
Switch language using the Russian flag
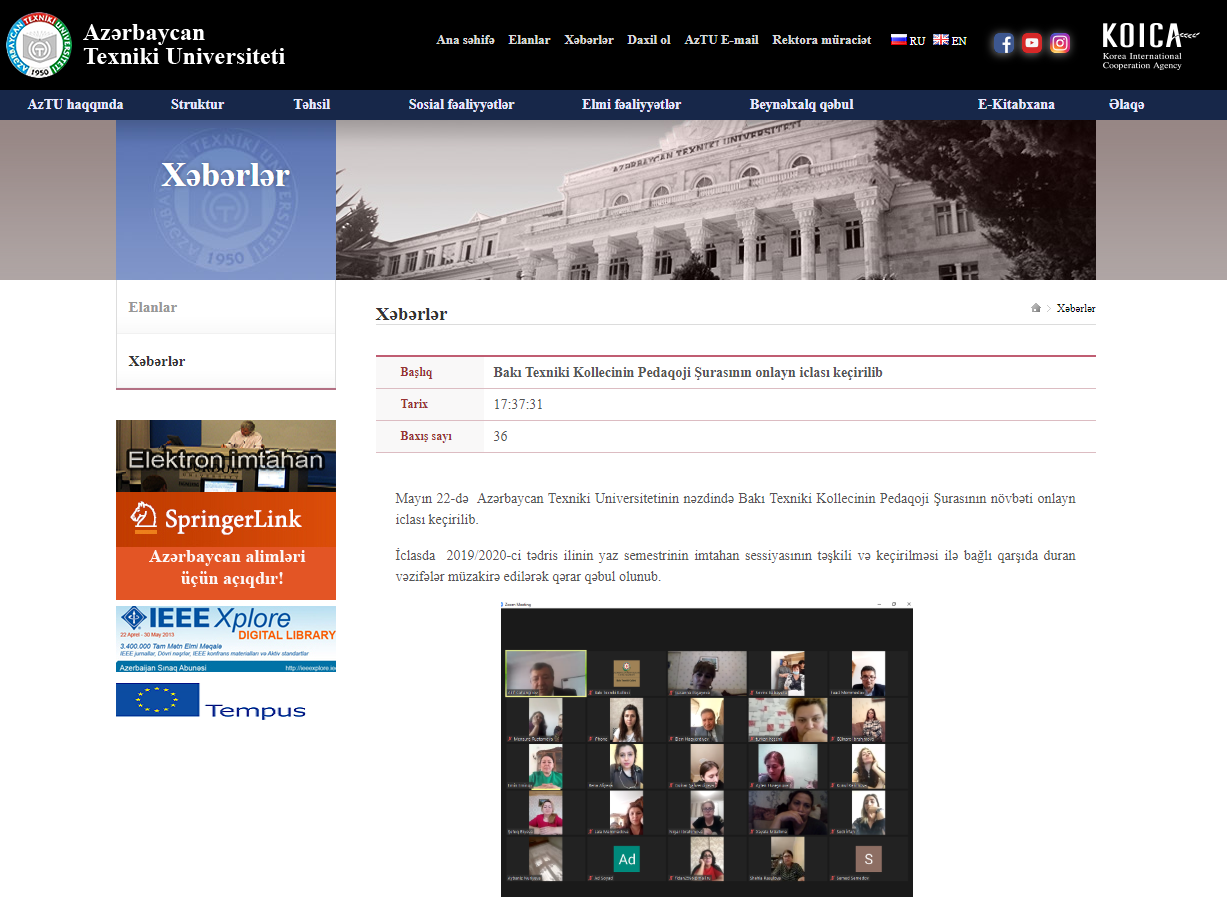[x=898, y=40]
